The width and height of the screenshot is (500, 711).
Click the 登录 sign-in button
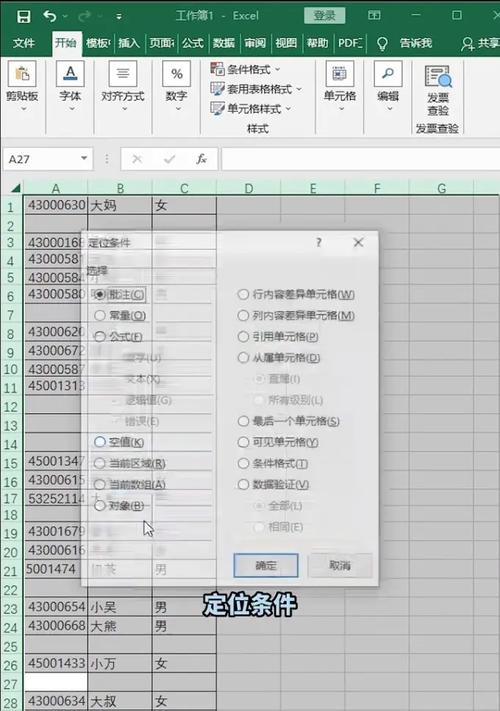325,16
